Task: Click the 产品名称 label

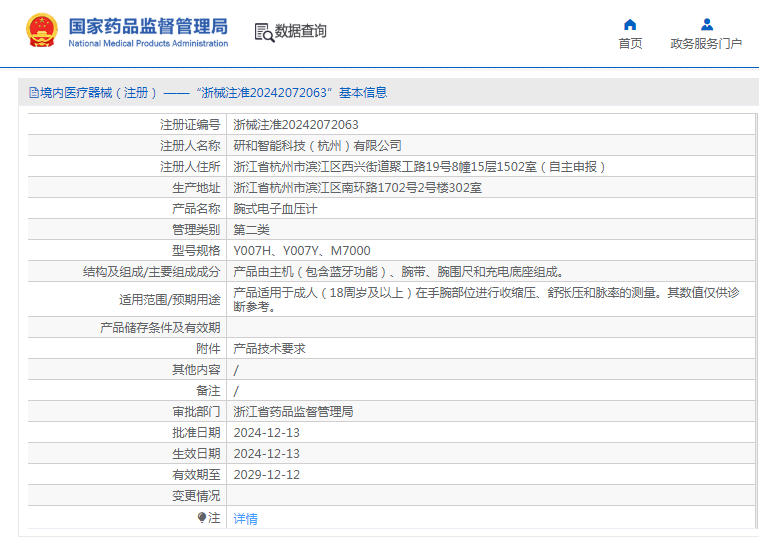Action: pyautogui.click(x=196, y=209)
